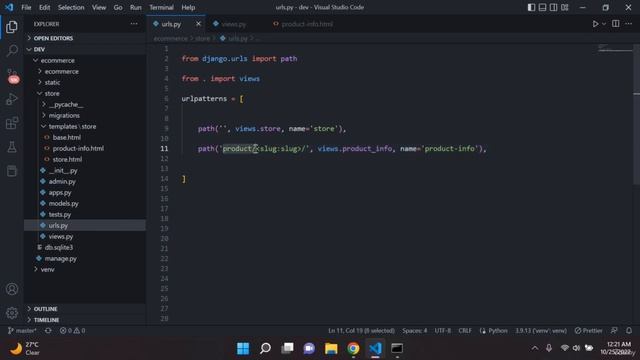Screen dimensions: 640x360
Task: Synchronize changes icon in status bar
Action: pos(48,331)
